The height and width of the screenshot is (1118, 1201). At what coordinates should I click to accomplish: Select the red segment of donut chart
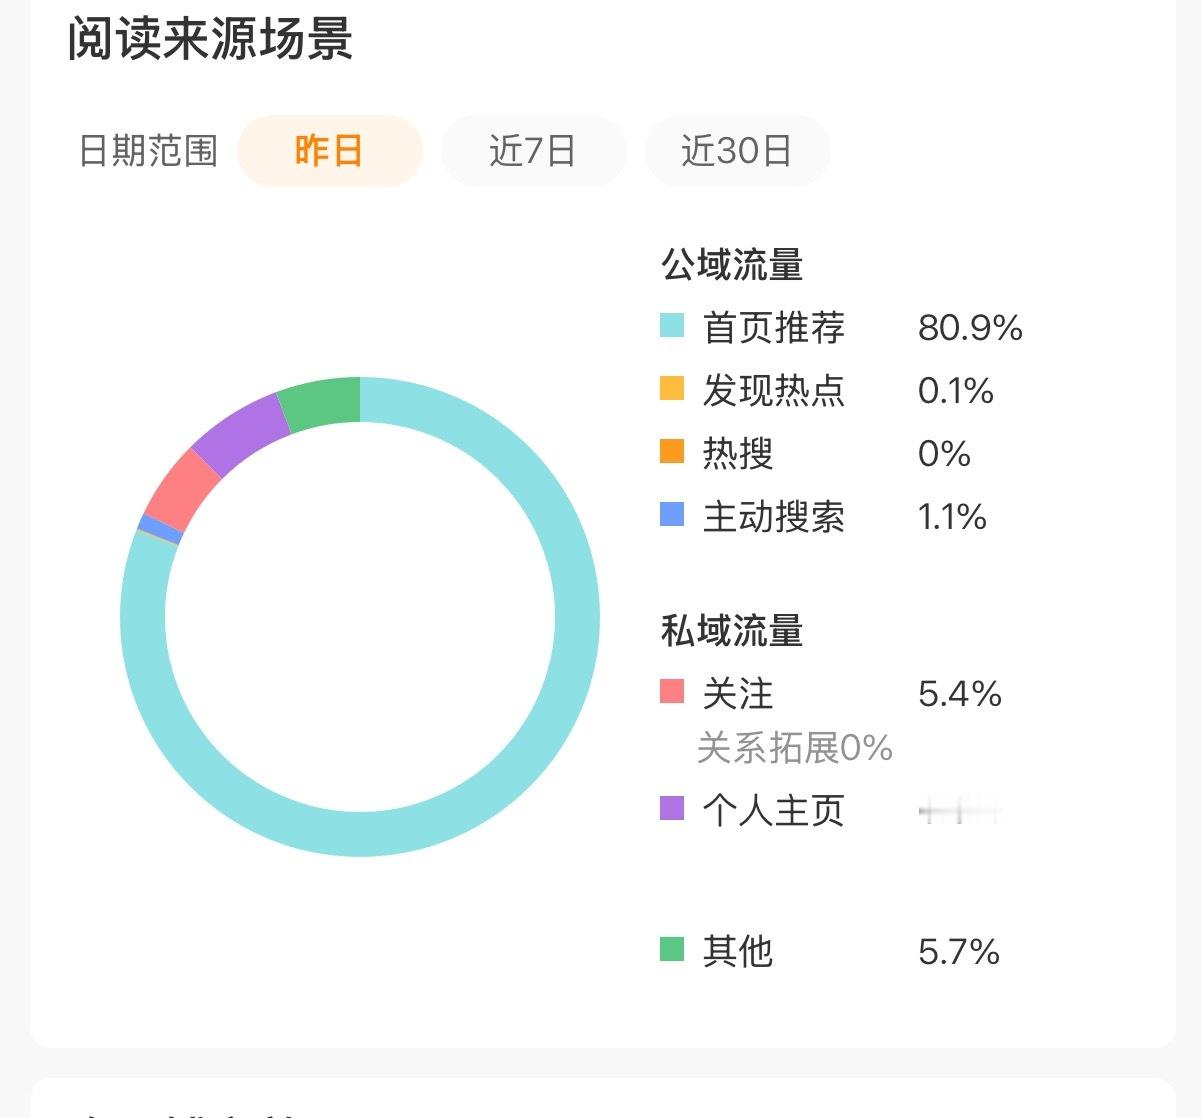coord(181,491)
